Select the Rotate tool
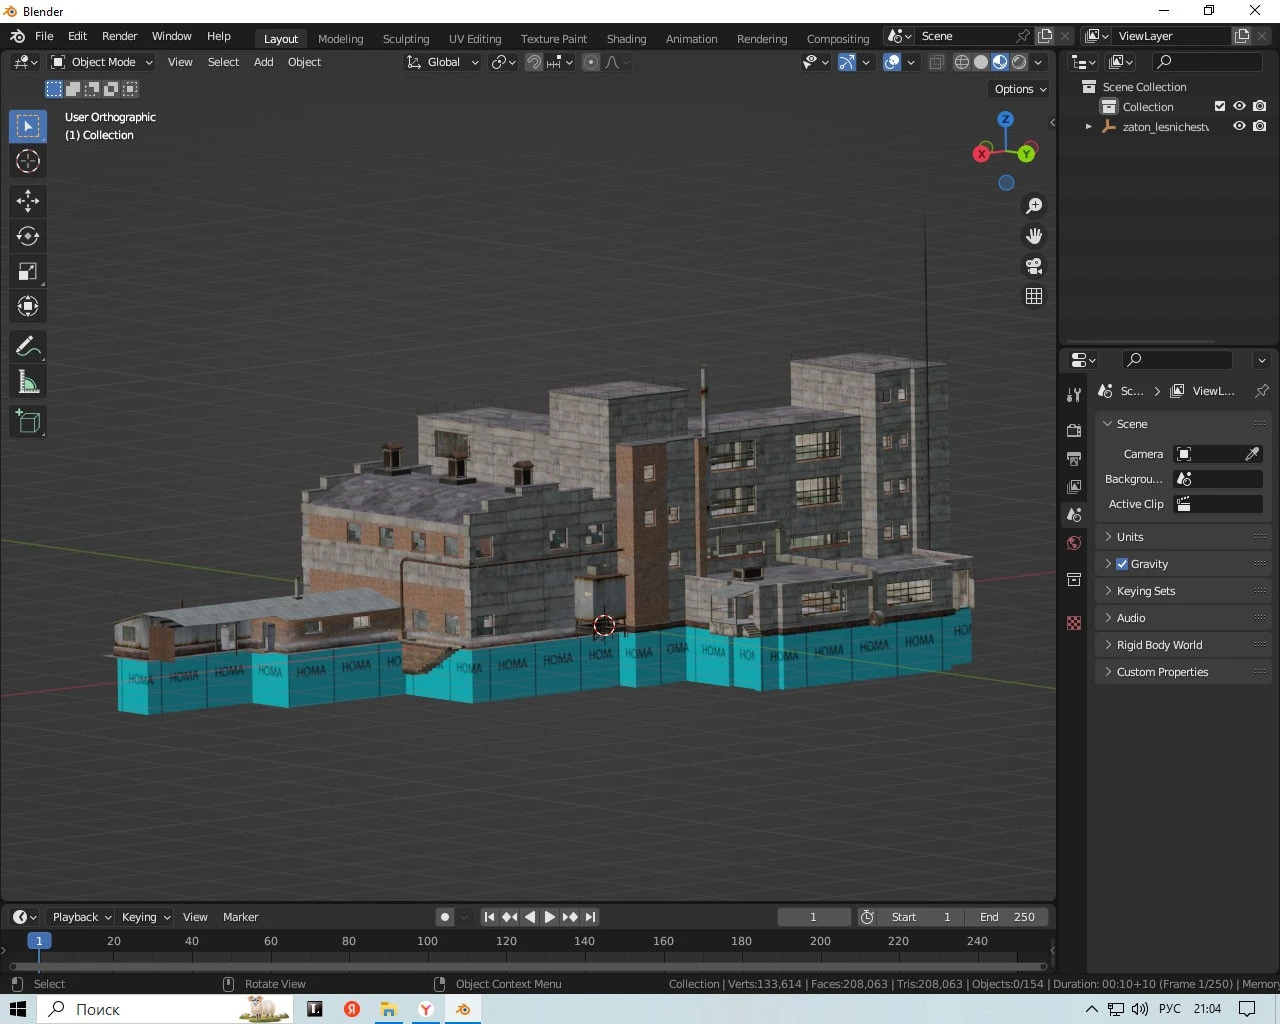The image size is (1280, 1024). (x=28, y=236)
